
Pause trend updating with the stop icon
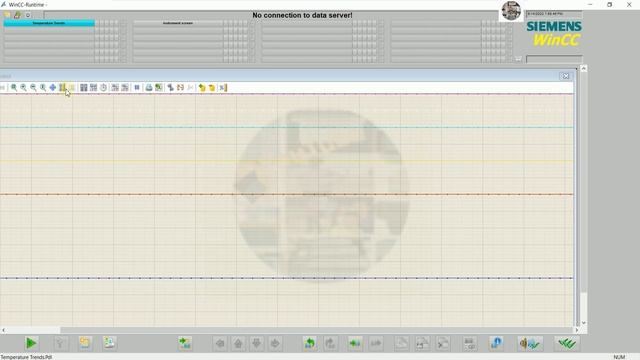click(x=137, y=87)
